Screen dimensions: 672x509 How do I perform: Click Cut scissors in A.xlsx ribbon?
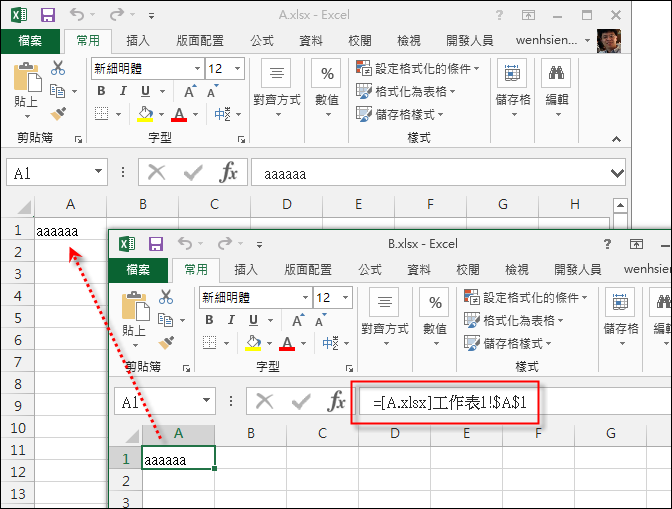58,68
